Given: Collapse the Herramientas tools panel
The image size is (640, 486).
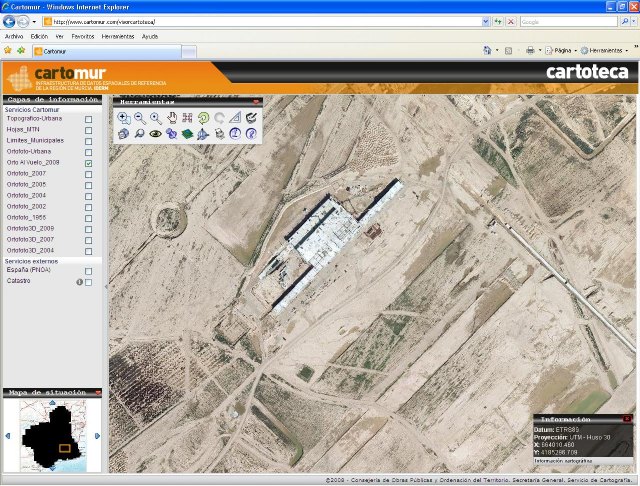Looking at the screenshot, I should 256,102.
